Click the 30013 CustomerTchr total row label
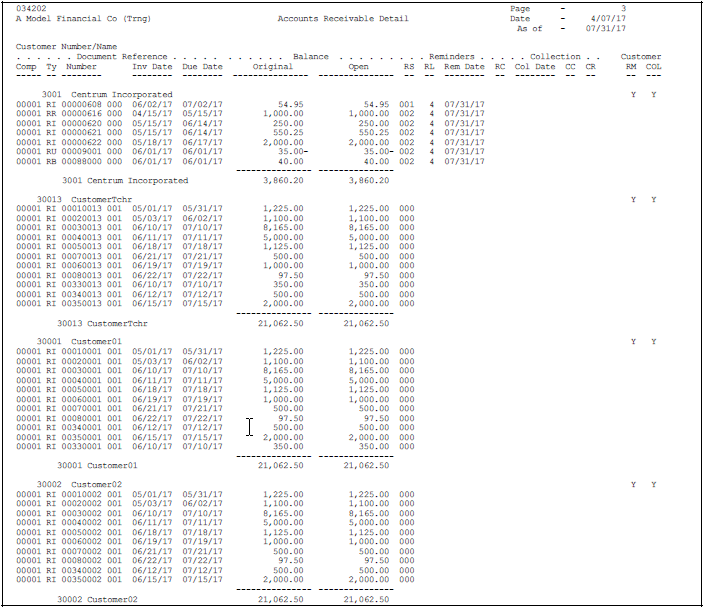Image resolution: width=704 pixels, height=608 pixels. tap(102, 323)
